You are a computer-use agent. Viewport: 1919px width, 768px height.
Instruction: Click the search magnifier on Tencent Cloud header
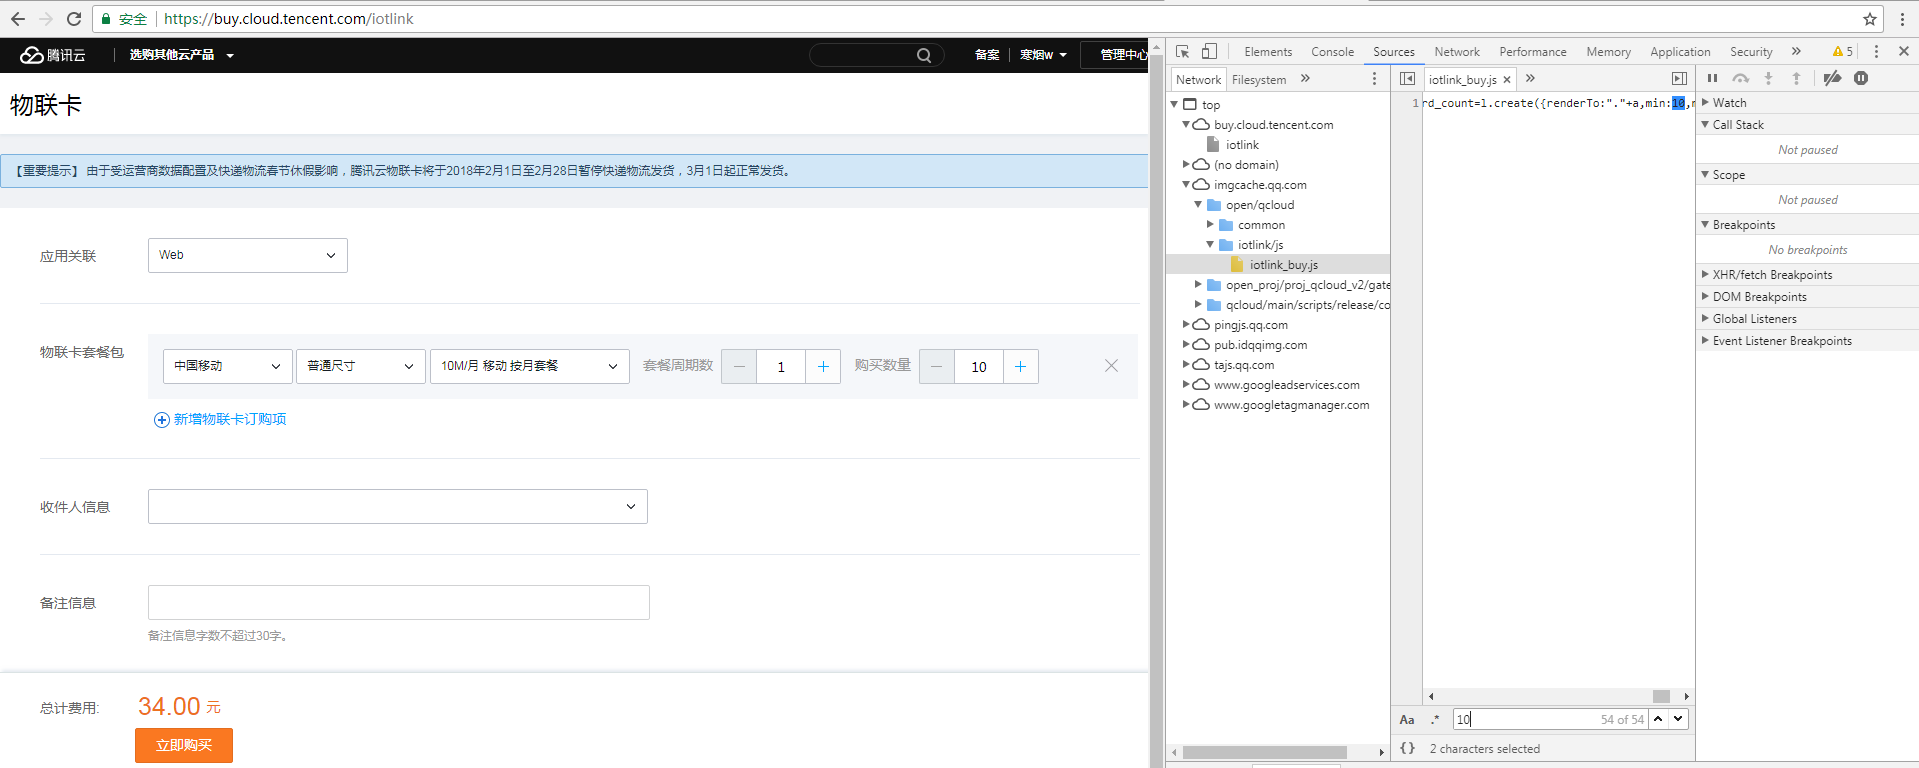[x=924, y=55]
